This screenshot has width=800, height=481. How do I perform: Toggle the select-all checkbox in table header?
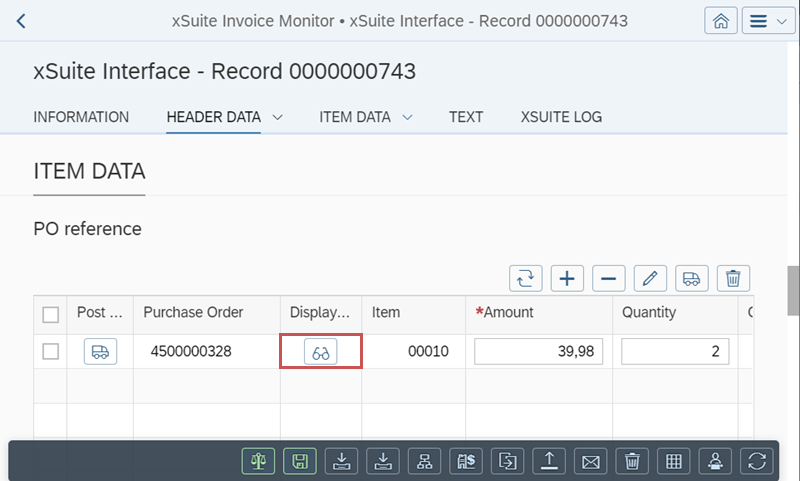pos(50,315)
